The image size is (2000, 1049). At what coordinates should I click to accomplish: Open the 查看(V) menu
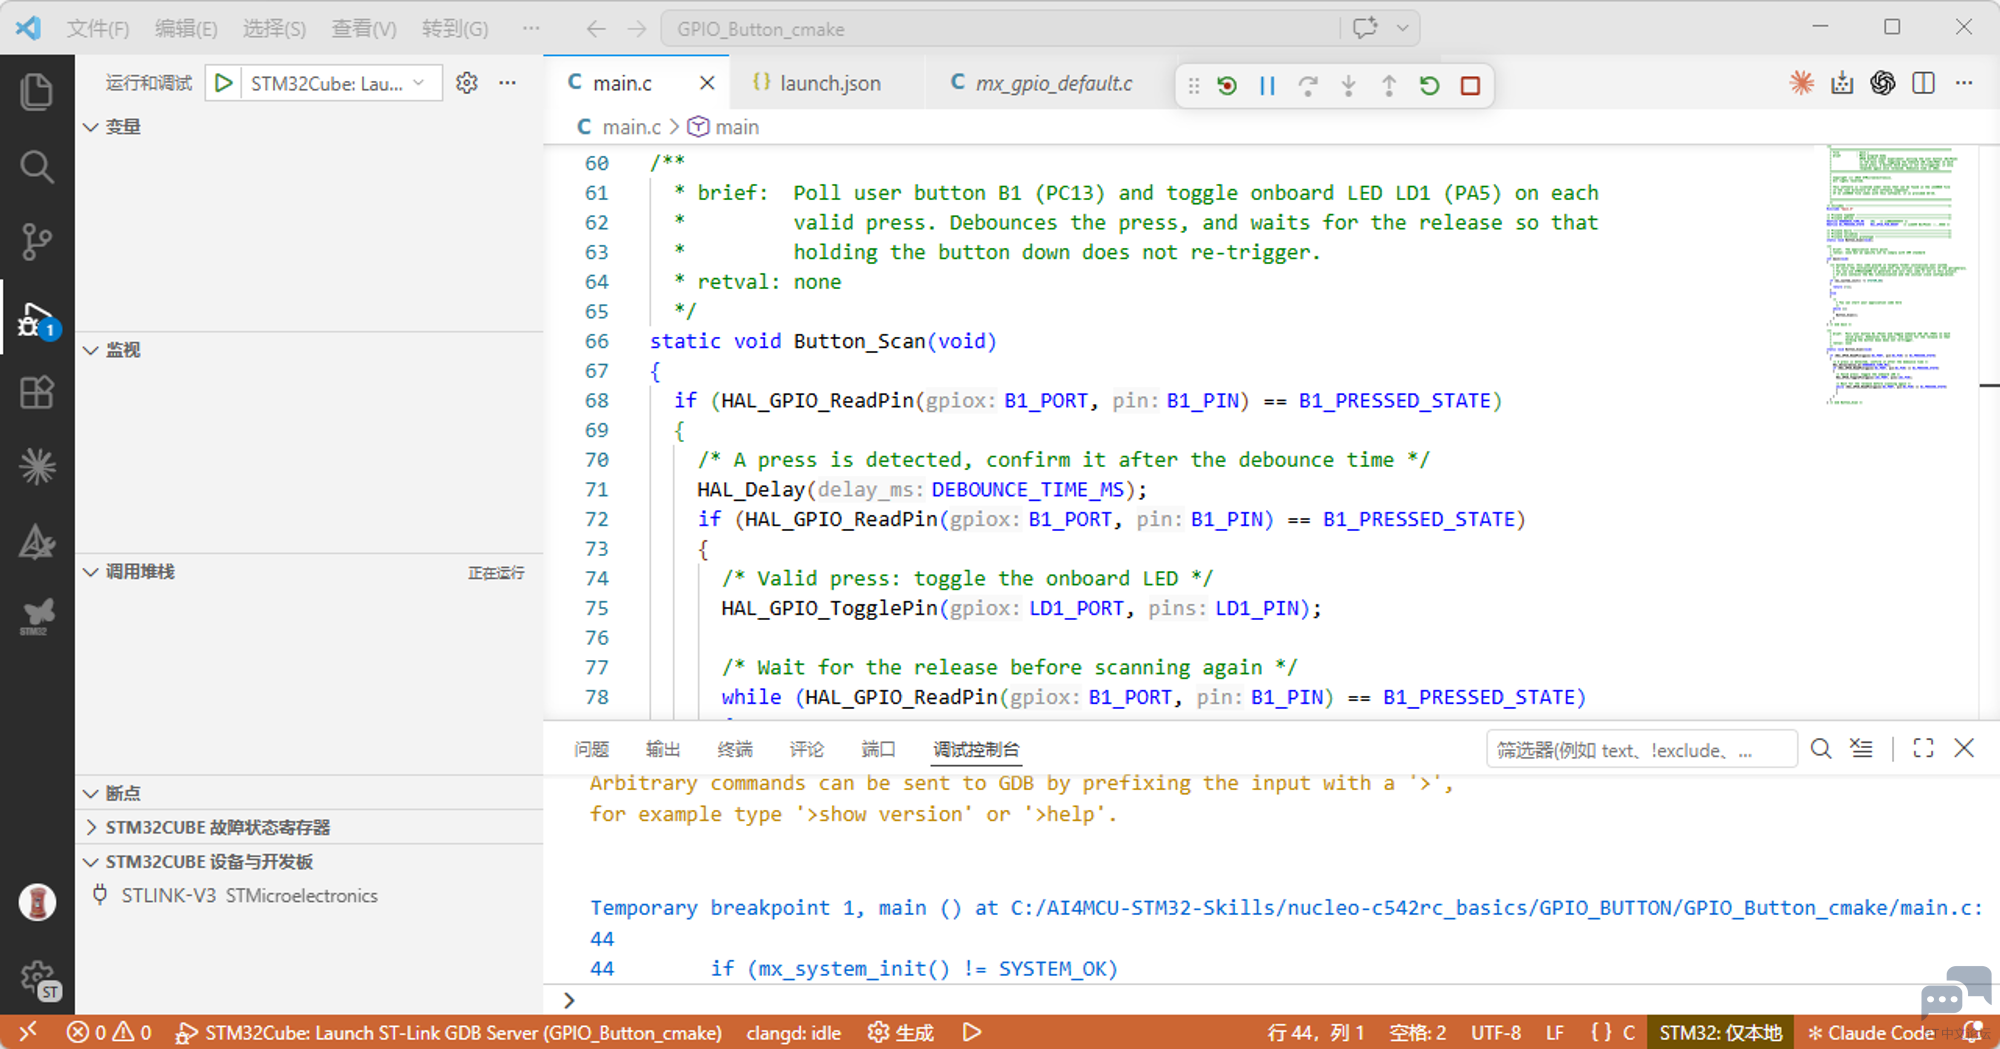pos(364,28)
